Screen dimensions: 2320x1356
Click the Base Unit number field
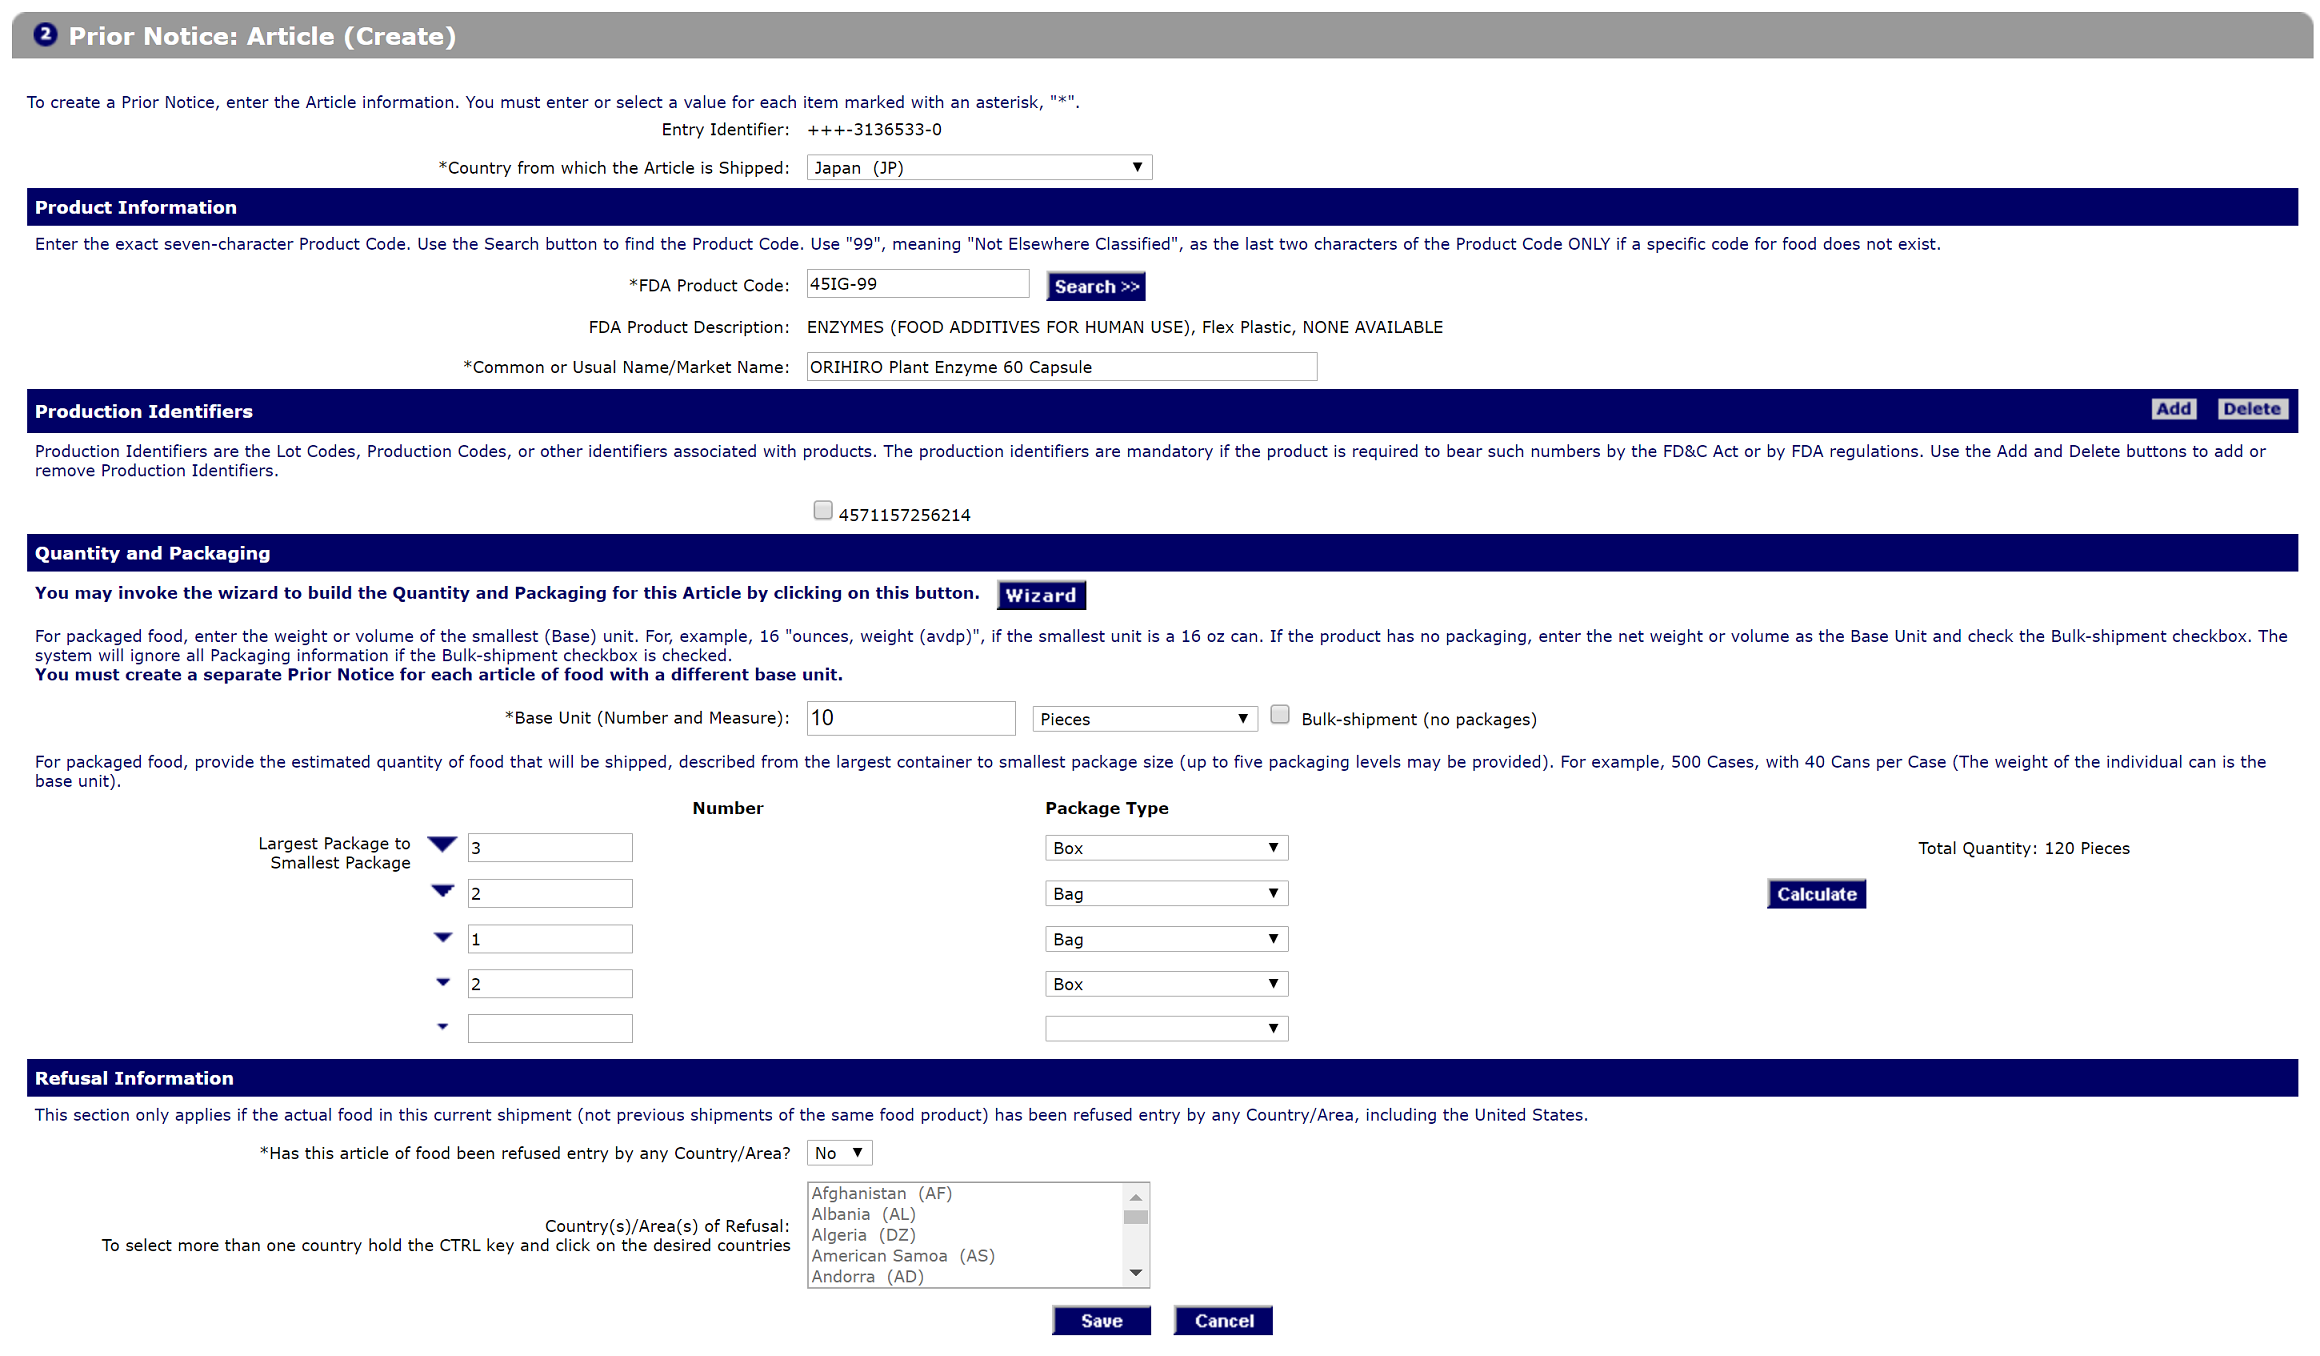pyautogui.click(x=911, y=718)
